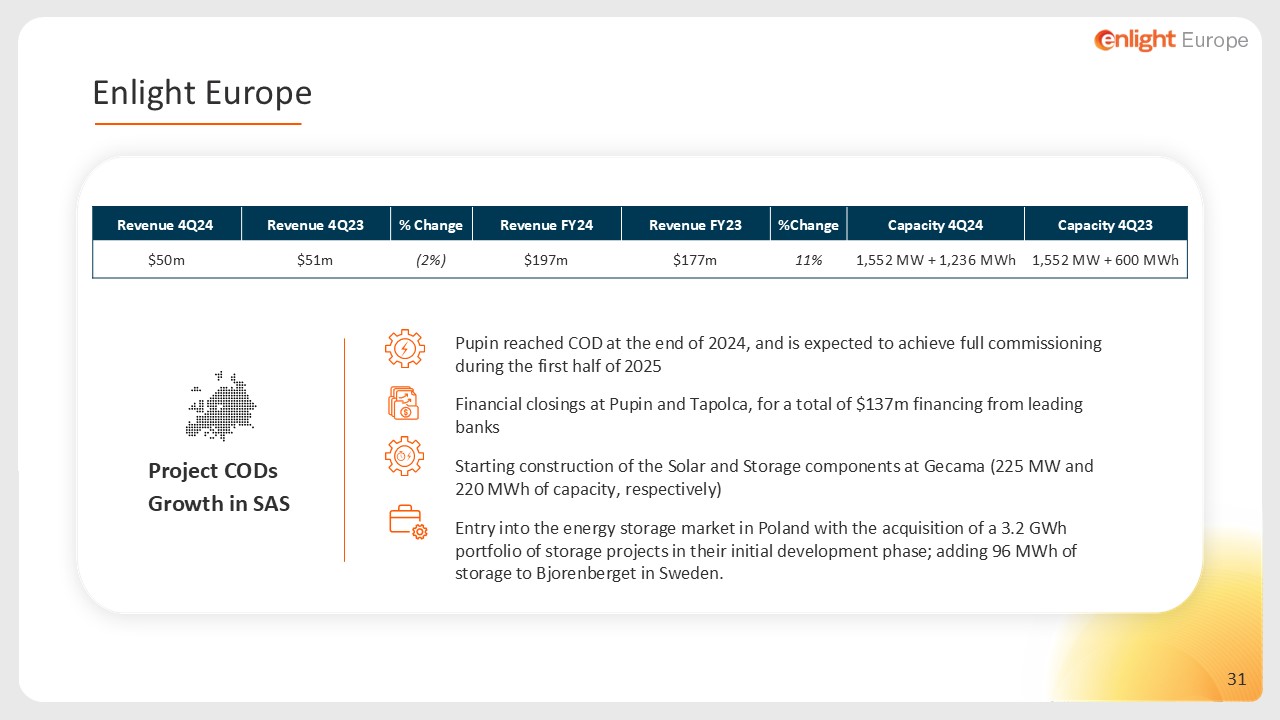
Task: Click the dotted Europe map icon
Action: (221, 406)
